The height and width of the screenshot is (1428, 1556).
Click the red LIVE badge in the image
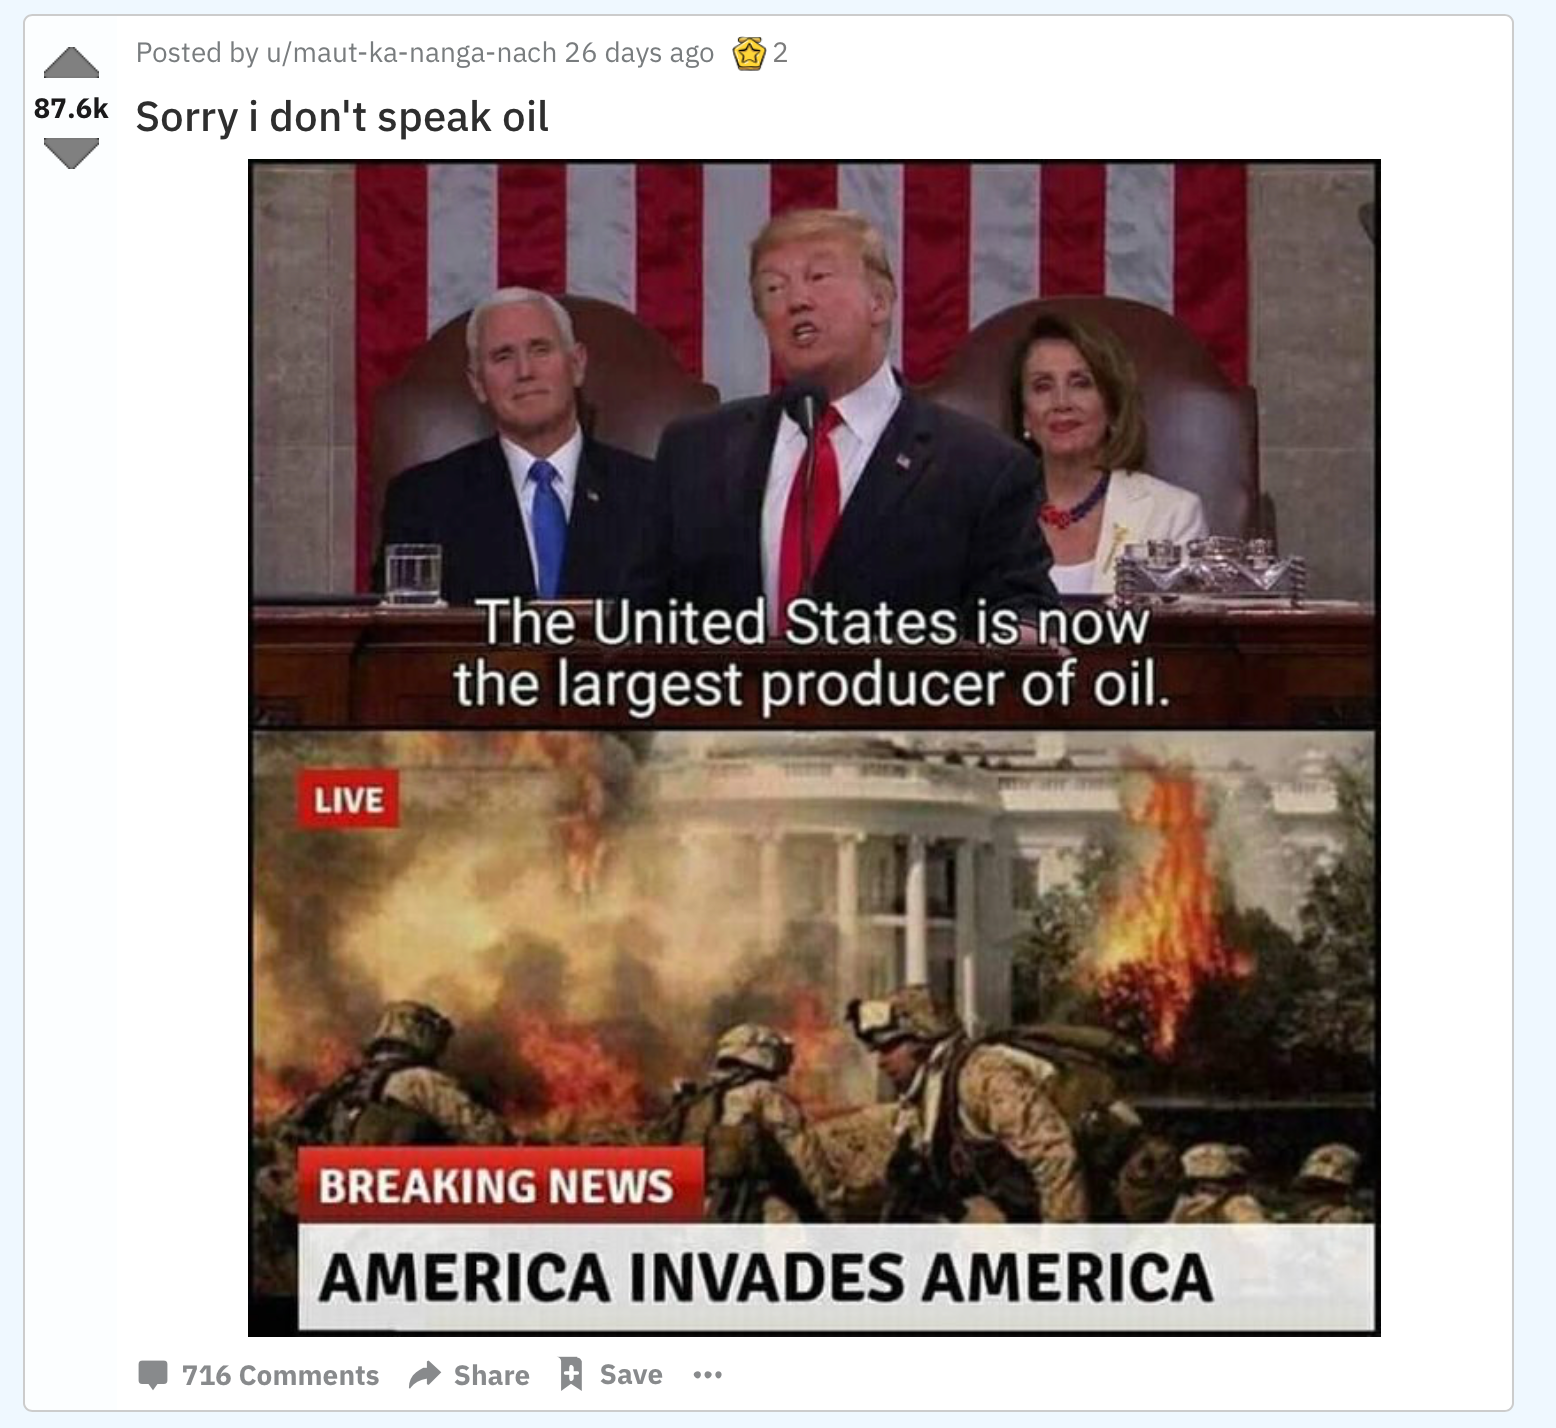[348, 799]
